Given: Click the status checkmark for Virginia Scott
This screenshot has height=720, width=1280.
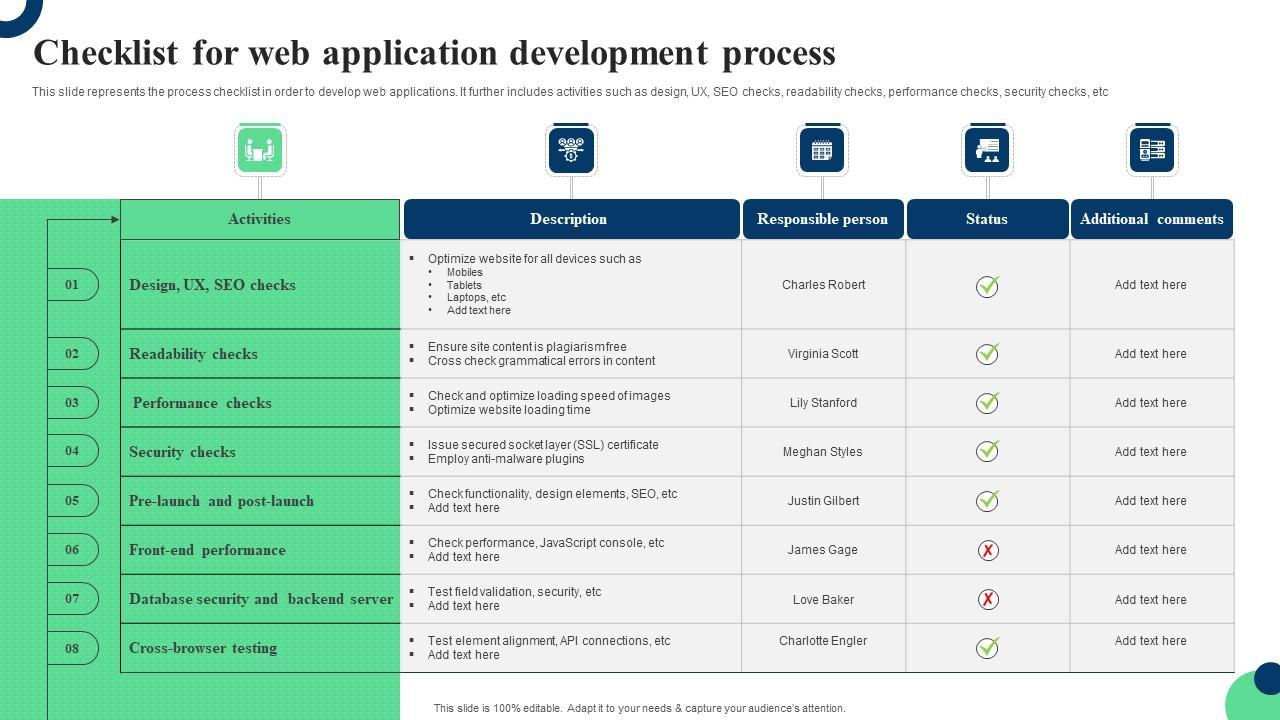Looking at the screenshot, I should click(x=988, y=353).
